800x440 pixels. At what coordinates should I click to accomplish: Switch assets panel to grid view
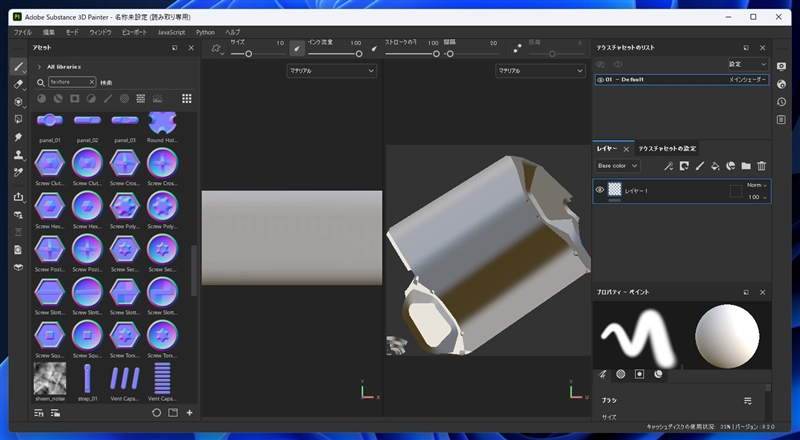[185, 99]
